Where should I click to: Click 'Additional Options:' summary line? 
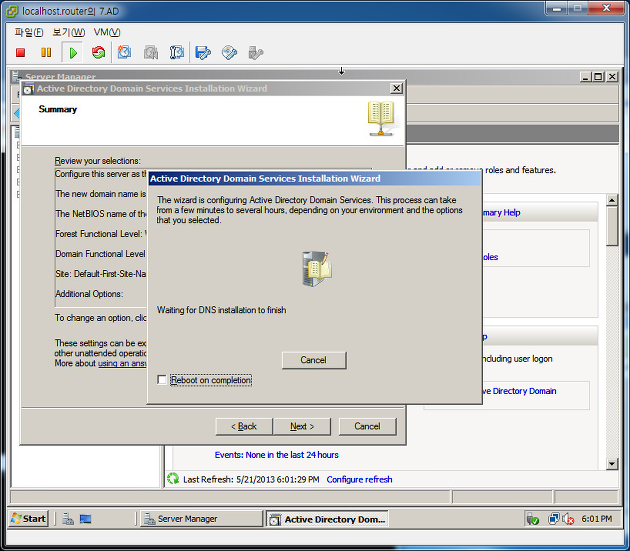tap(89, 294)
